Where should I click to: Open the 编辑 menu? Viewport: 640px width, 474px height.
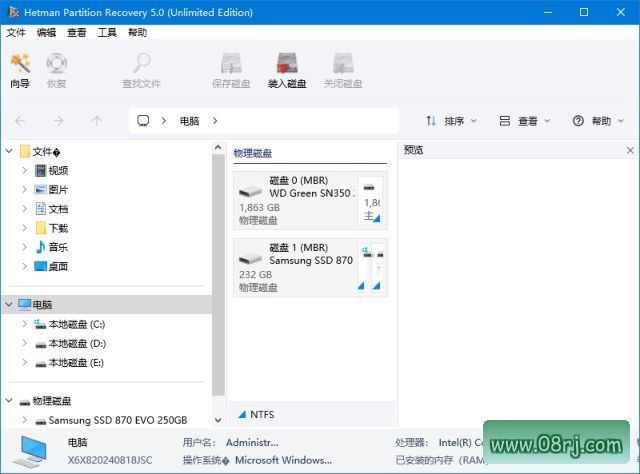pyautogui.click(x=46, y=33)
